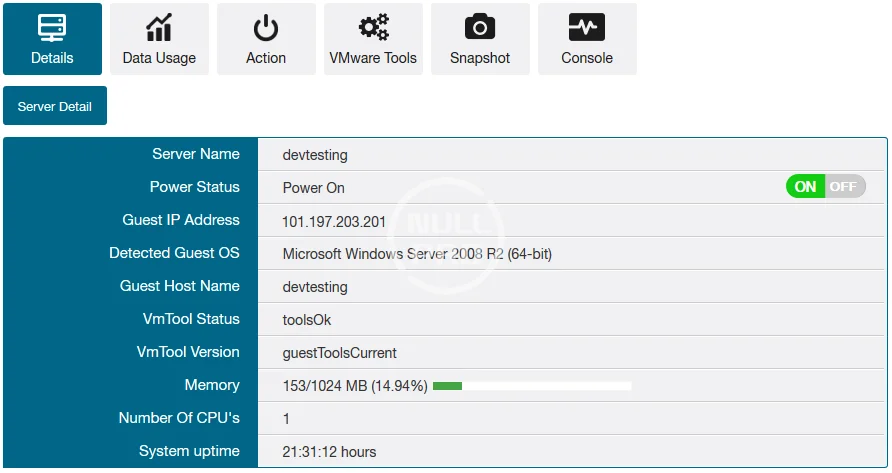The height and width of the screenshot is (473, 892).
Task: Click the camera icon for Snapshot
Action: pos(480,27)
